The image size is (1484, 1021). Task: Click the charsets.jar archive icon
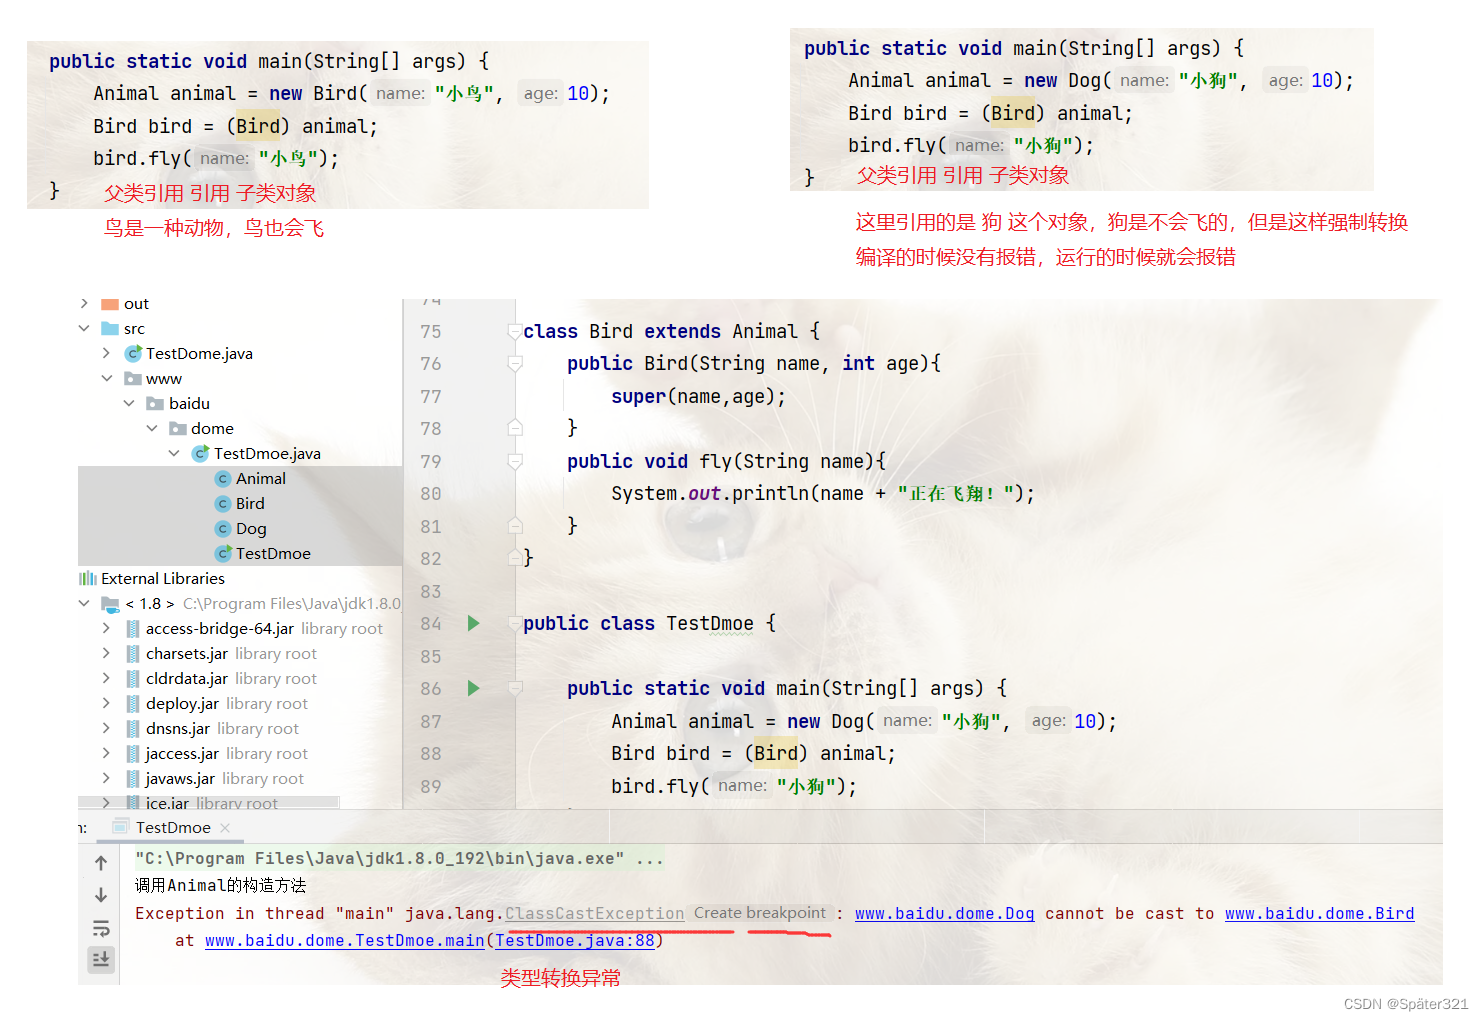point(133,654)
